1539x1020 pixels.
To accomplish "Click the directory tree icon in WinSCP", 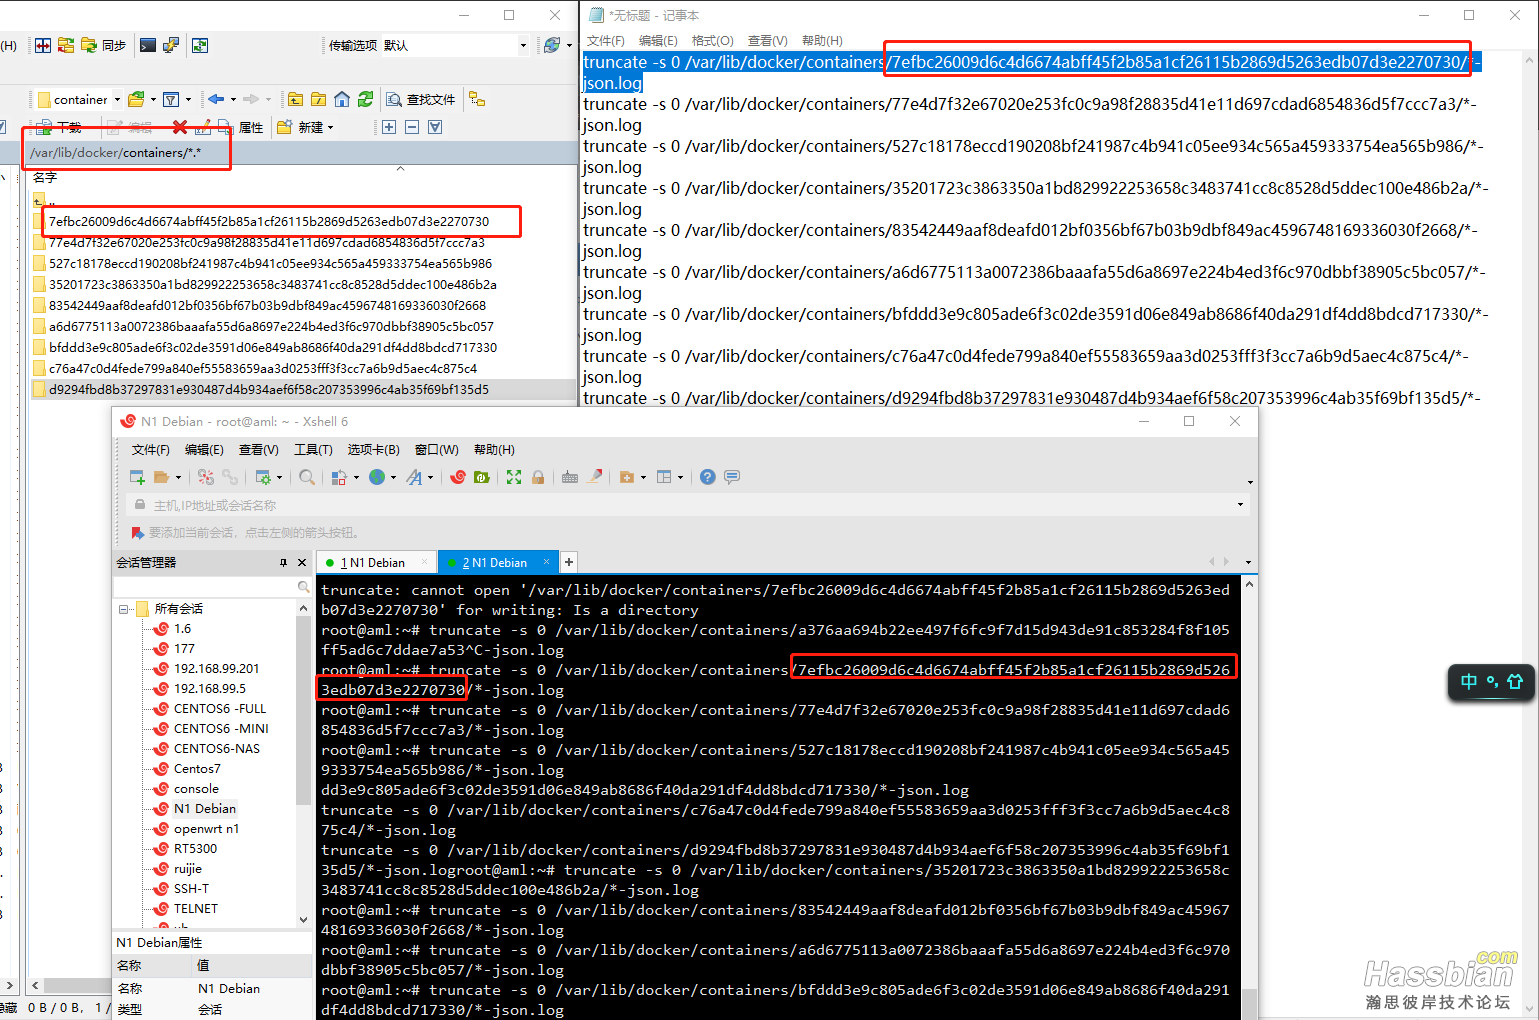I will pos(477,99).
